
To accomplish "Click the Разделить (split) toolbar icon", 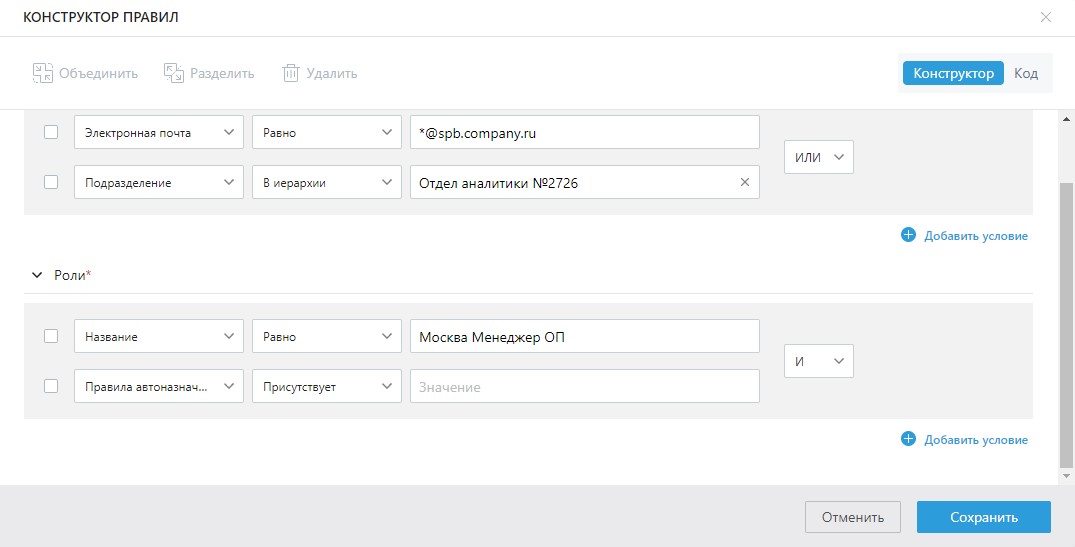I will (174, 73).
